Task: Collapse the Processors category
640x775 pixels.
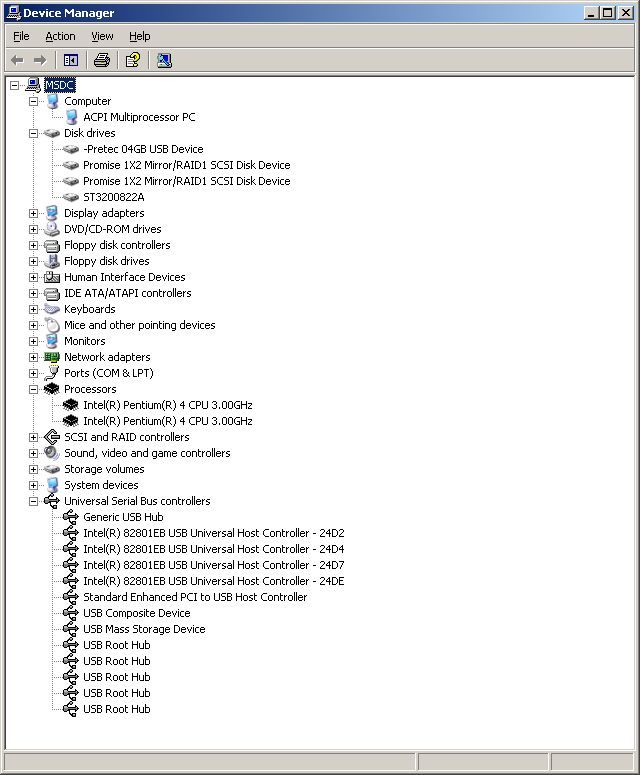Action: [x=33, y=389]
